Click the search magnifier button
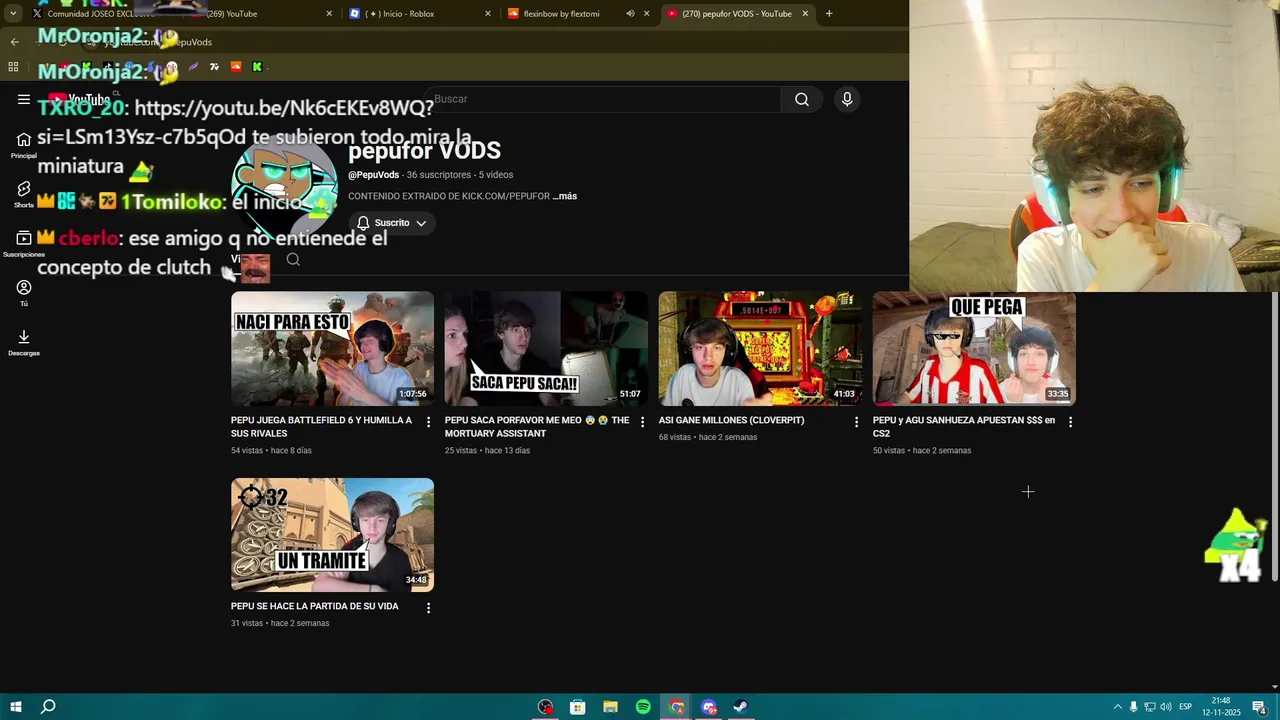1280x720 pixels. click(802, 99)
